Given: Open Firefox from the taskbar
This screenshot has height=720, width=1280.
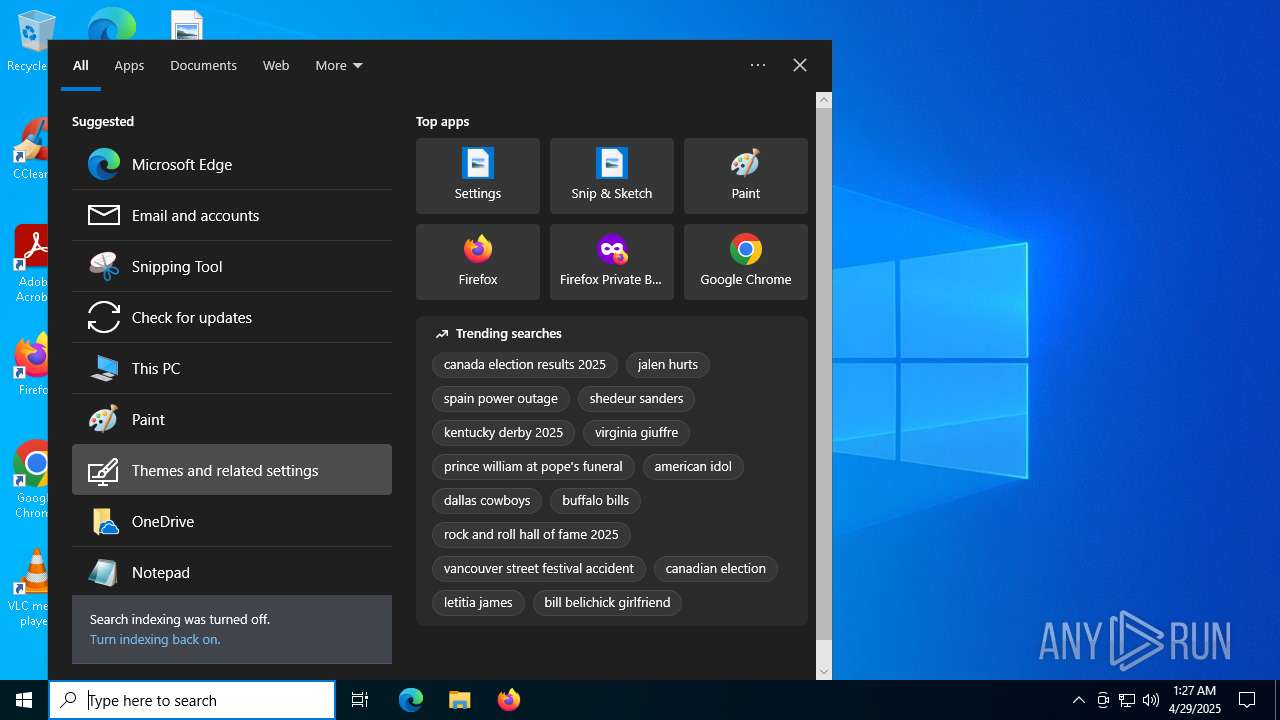Looking at the screenshot, I should 508,700.
